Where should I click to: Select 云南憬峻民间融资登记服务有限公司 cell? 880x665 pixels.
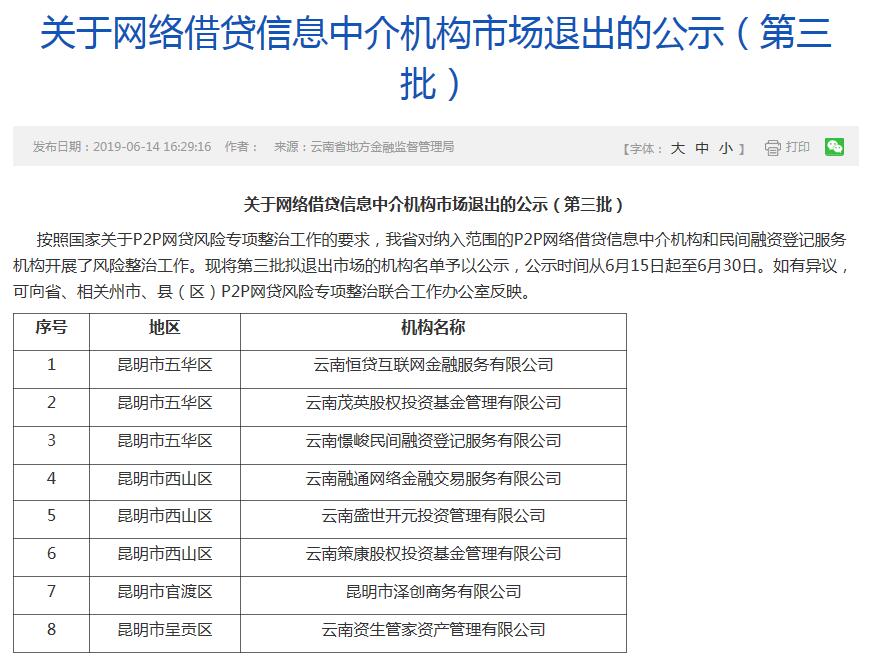[x=433, y=441]
